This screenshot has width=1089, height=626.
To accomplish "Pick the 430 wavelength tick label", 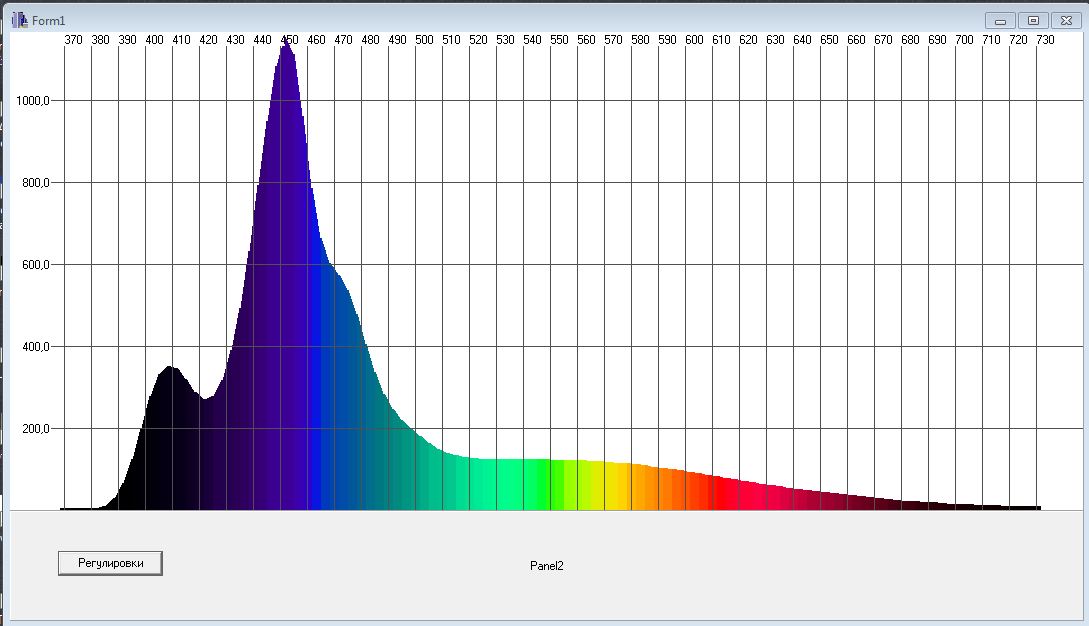I will coord(235,40).
